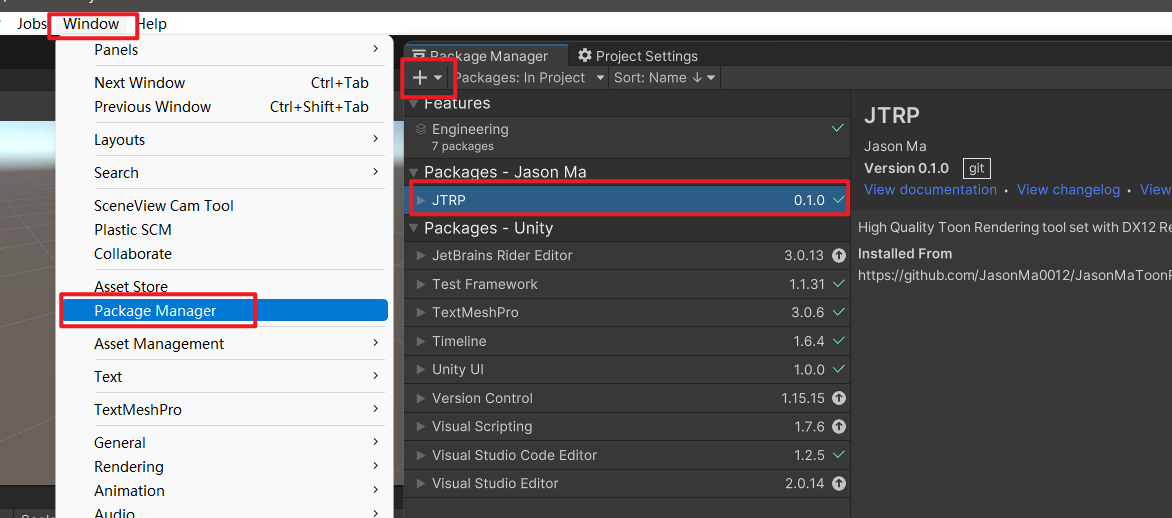Open the Help menu
1172x518 pixels.
pyautogui.click(x=152, y=24)
